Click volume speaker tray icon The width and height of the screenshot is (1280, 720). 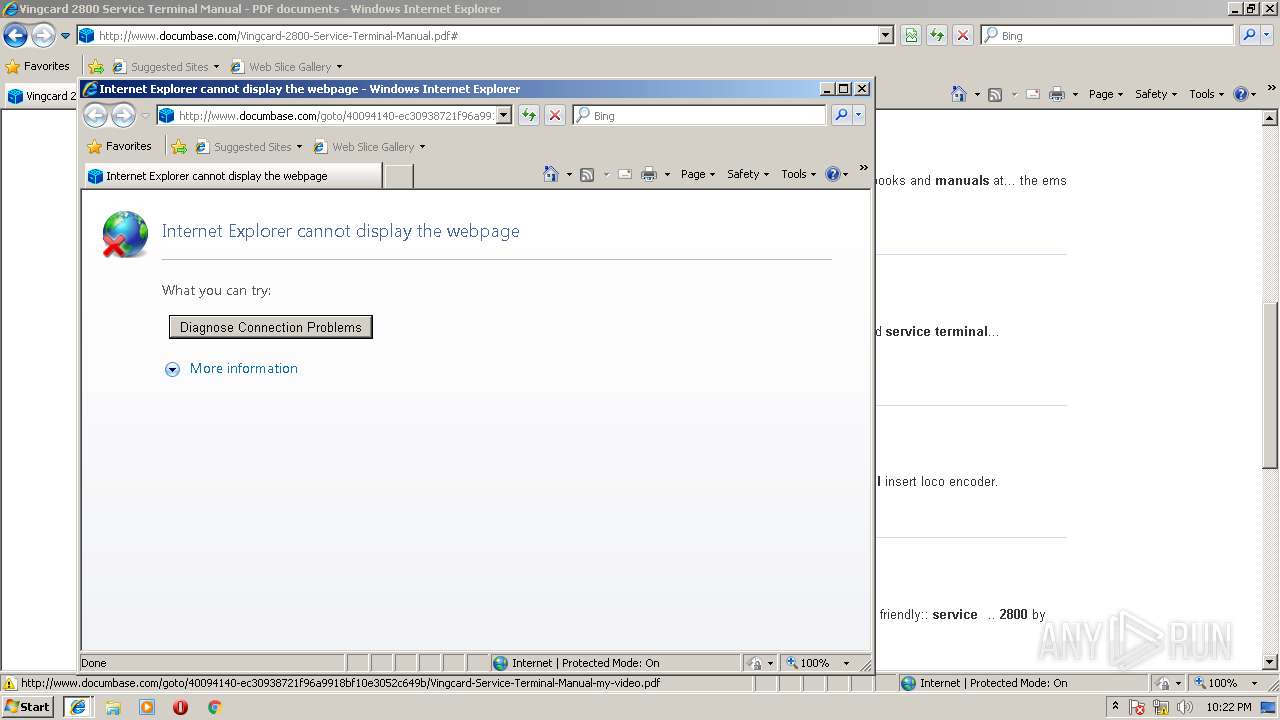[x=1185, y=707]
